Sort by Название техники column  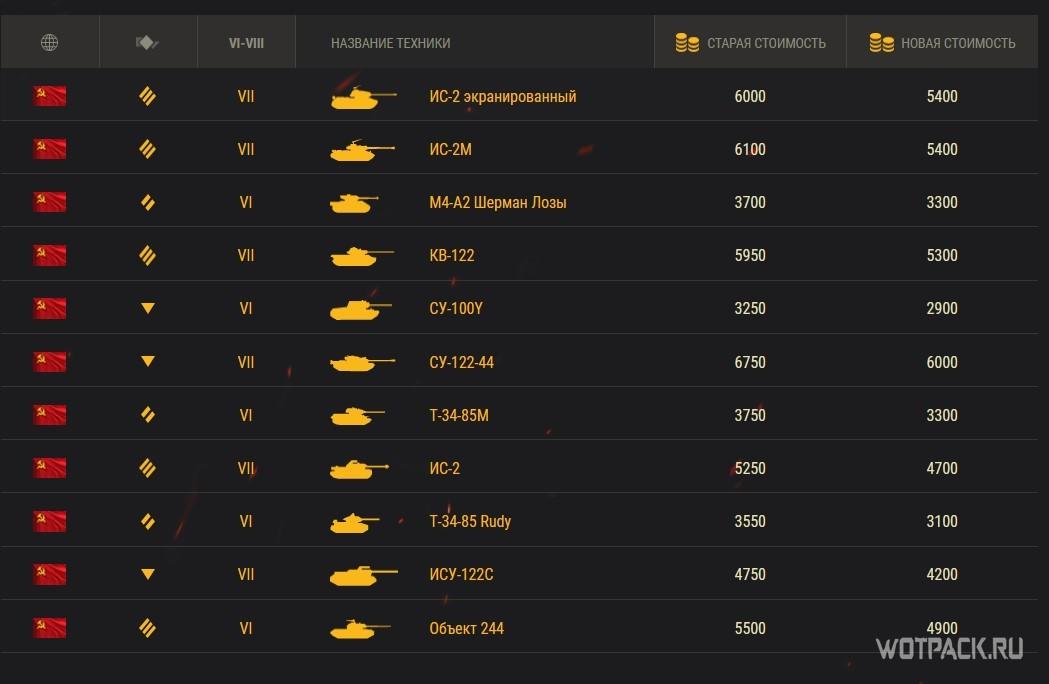tap(390, 43)
